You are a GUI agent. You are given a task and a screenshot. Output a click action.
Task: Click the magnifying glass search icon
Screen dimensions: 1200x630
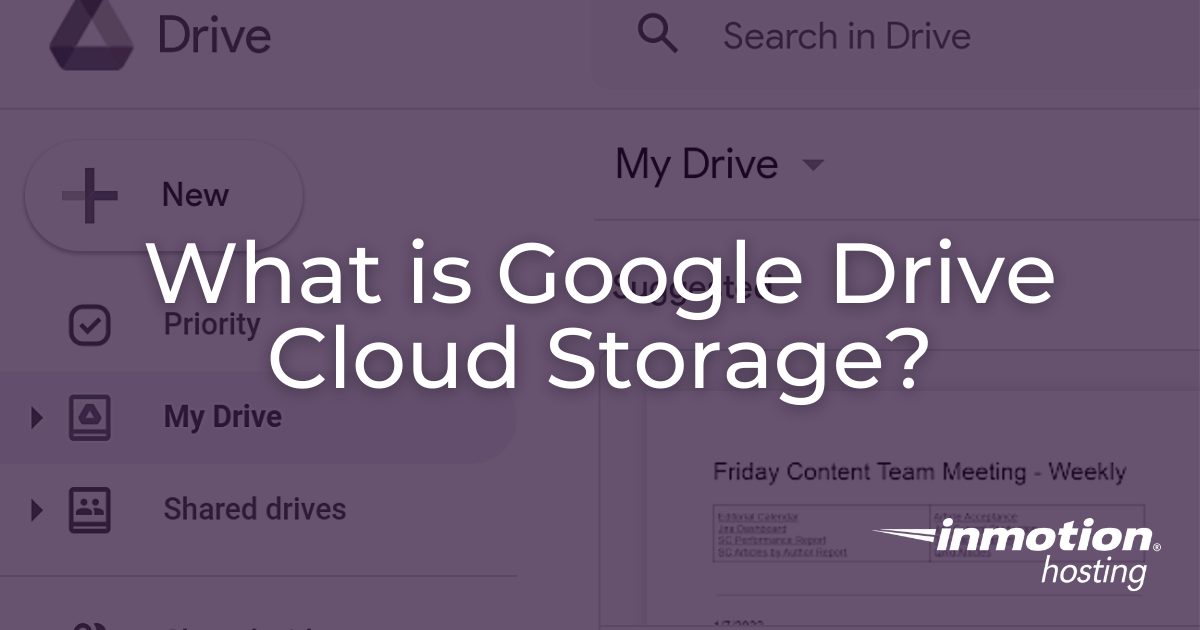tap(658, 34)
